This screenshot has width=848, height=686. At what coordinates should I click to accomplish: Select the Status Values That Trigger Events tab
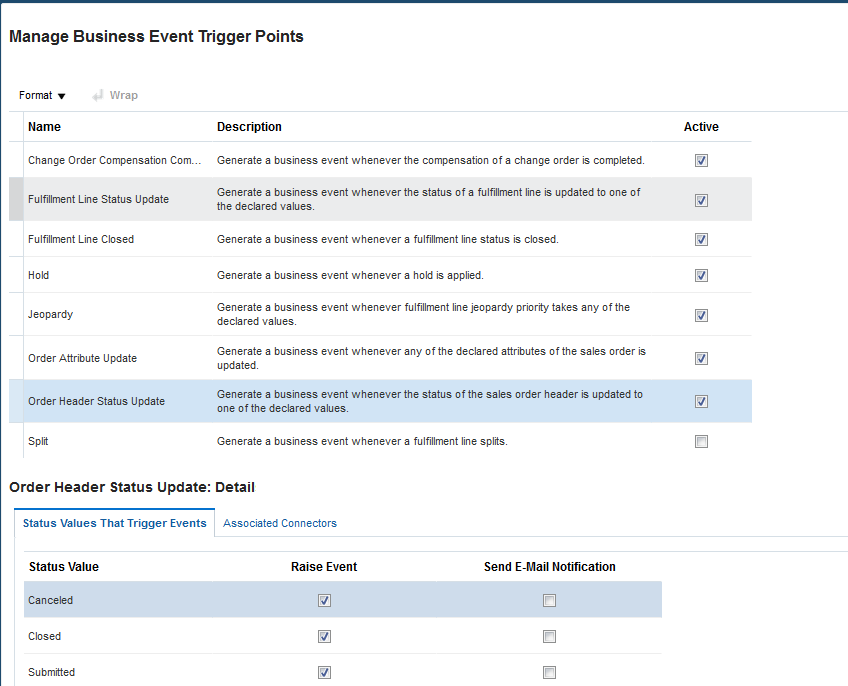[x=114, y=522]
